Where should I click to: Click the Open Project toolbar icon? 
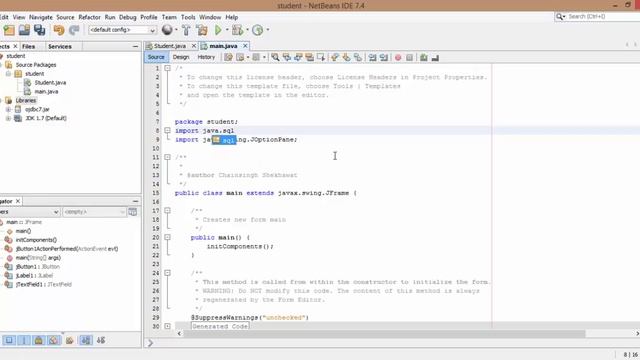click(24, 30)
